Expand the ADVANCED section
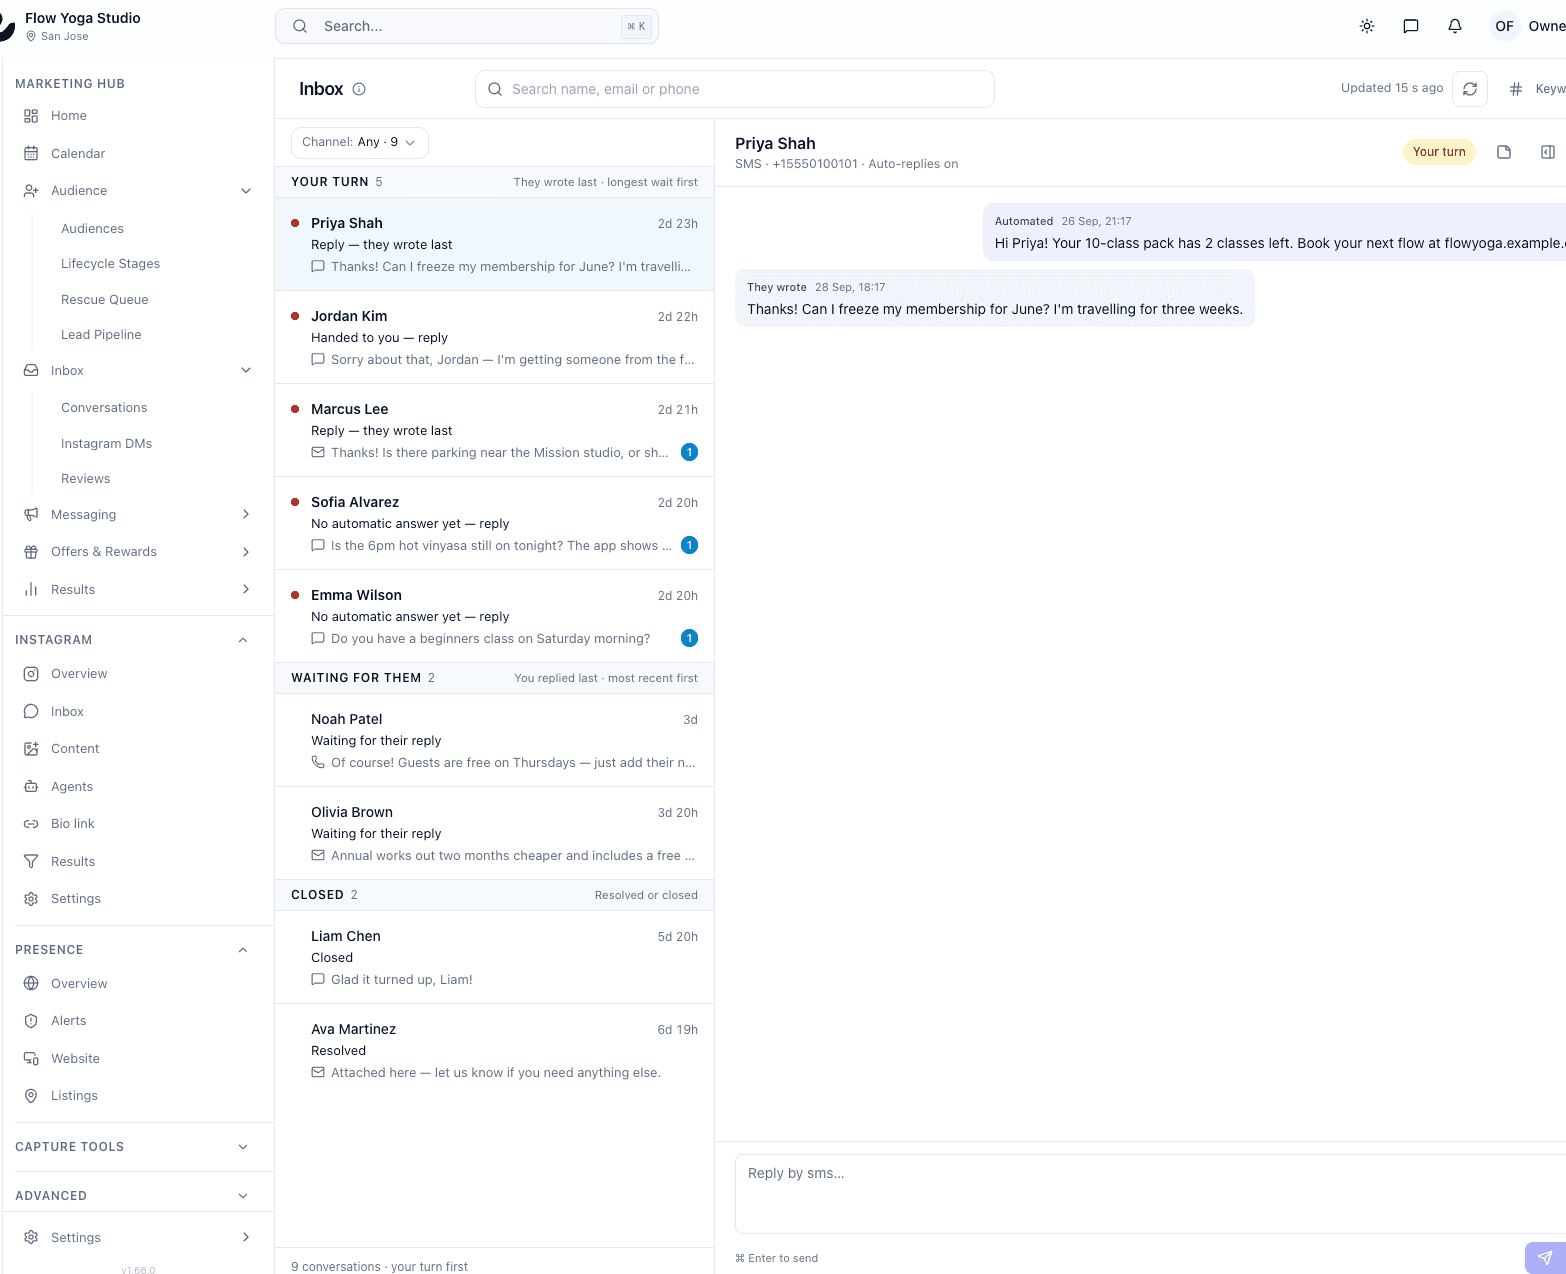Screen dimensions: 1566x1274 (243, 1196)
